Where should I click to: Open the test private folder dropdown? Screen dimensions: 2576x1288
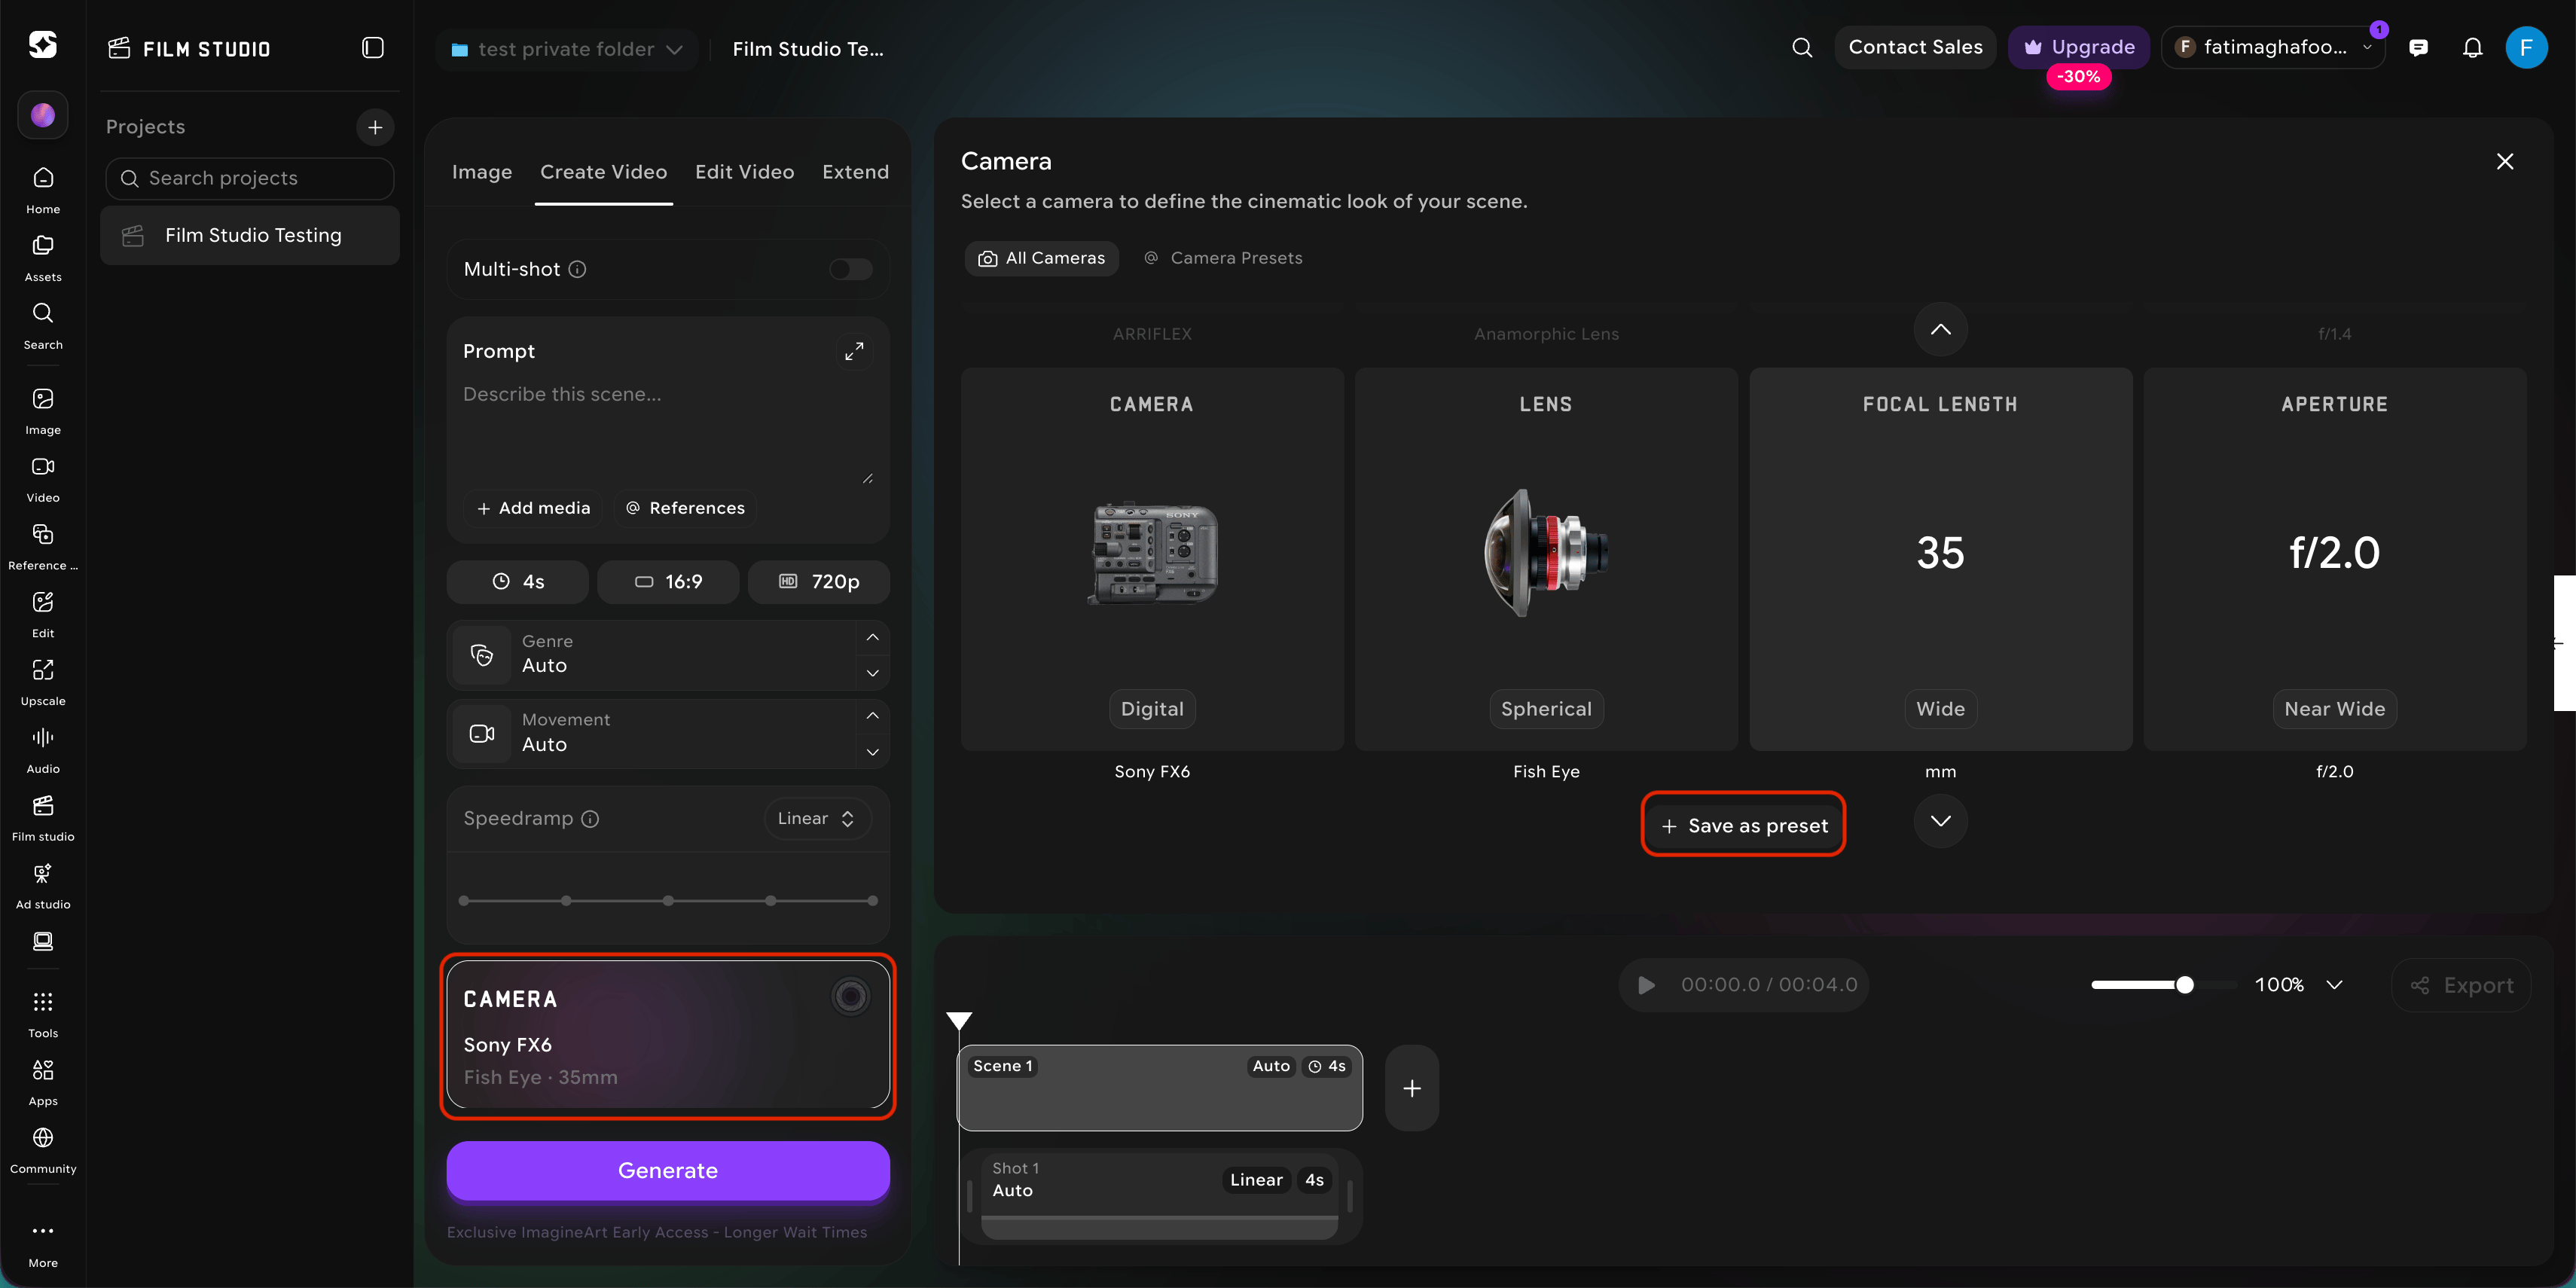point(566,49)
